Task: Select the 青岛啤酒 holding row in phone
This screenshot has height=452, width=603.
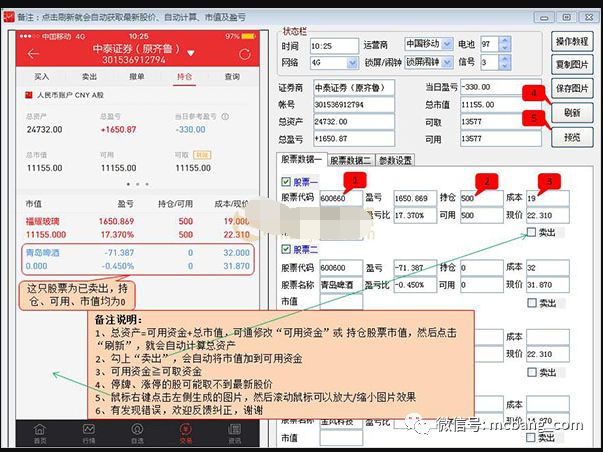Action: (138, 259)
